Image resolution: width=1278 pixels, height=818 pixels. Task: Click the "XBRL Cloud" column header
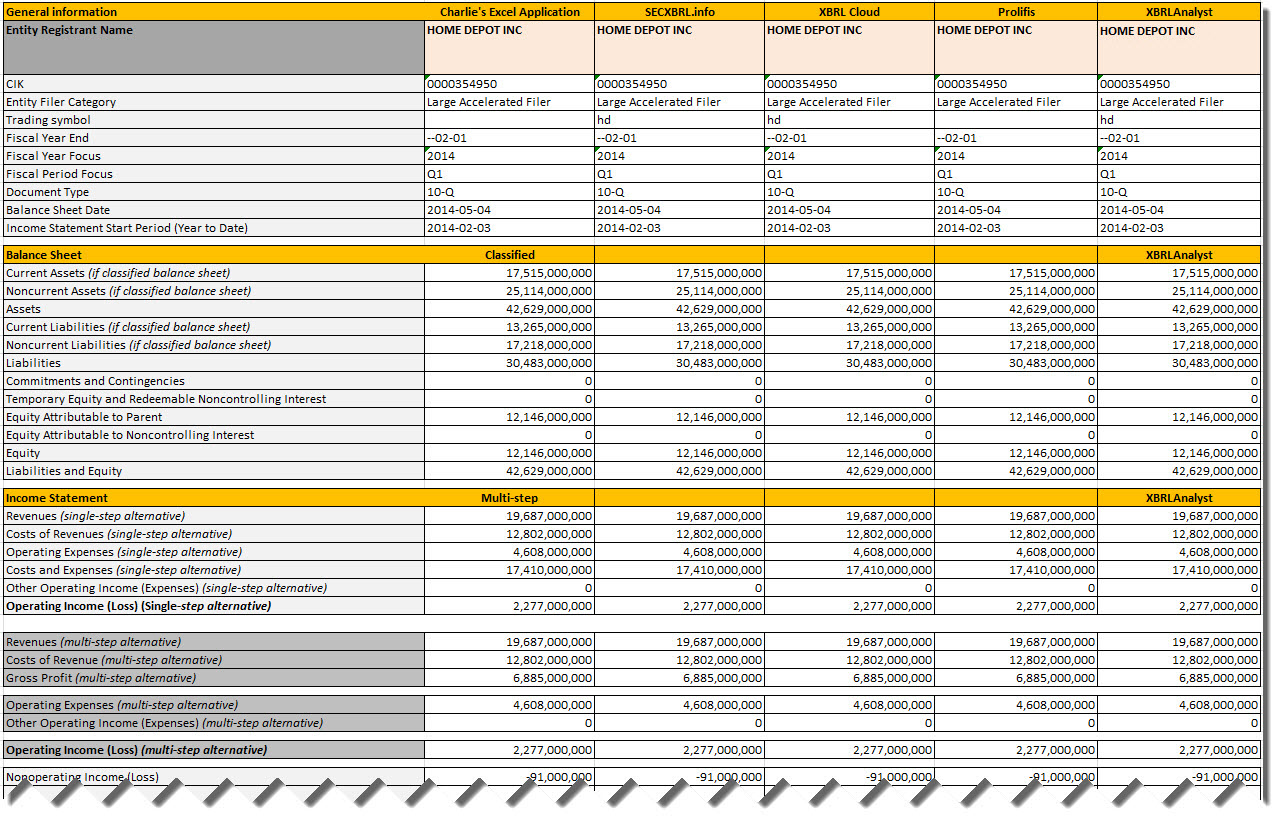(850, 12)
